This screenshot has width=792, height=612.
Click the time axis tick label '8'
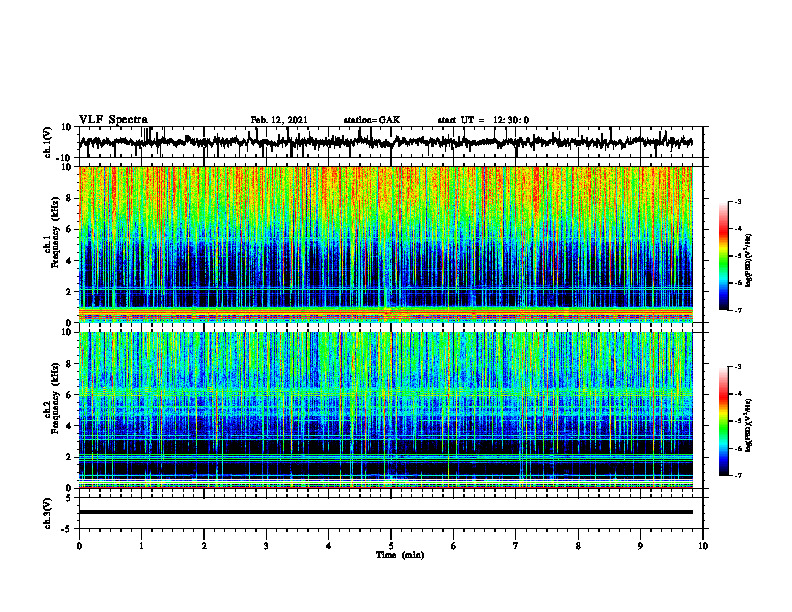578,546
